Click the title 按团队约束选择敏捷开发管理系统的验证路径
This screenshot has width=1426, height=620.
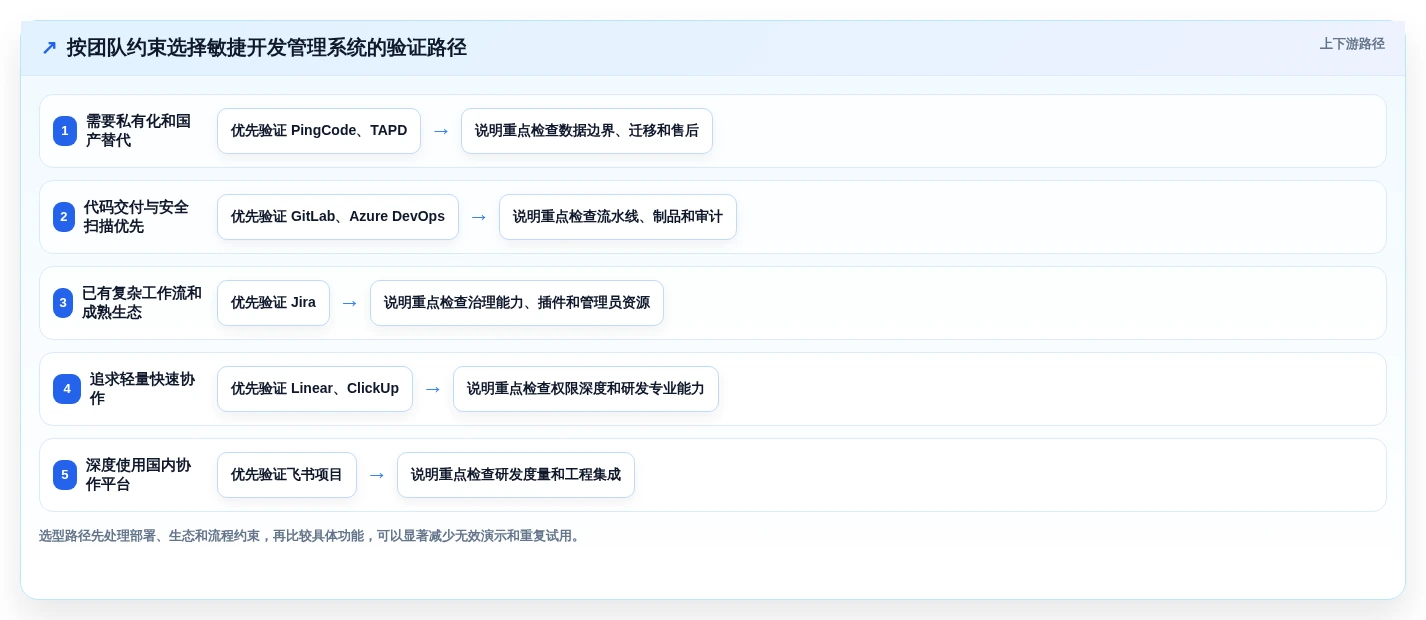267,47
